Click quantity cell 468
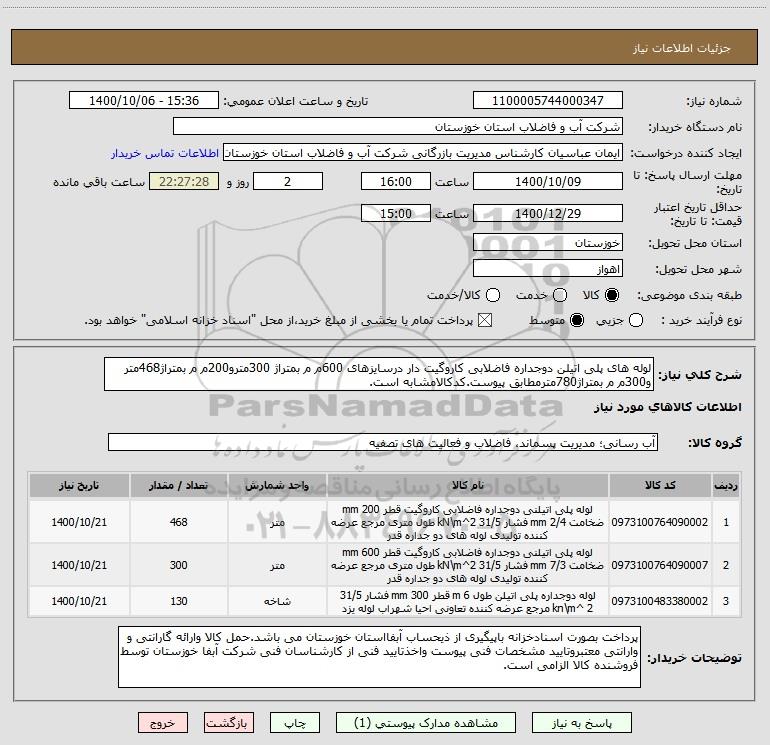 click(178, 522)
